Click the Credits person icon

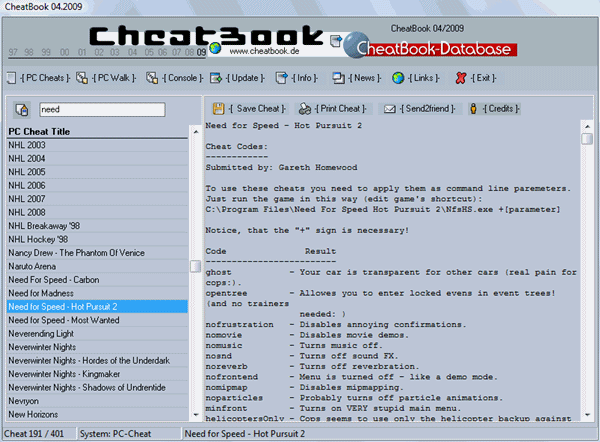pyautogui.click(x=473, y=109)
